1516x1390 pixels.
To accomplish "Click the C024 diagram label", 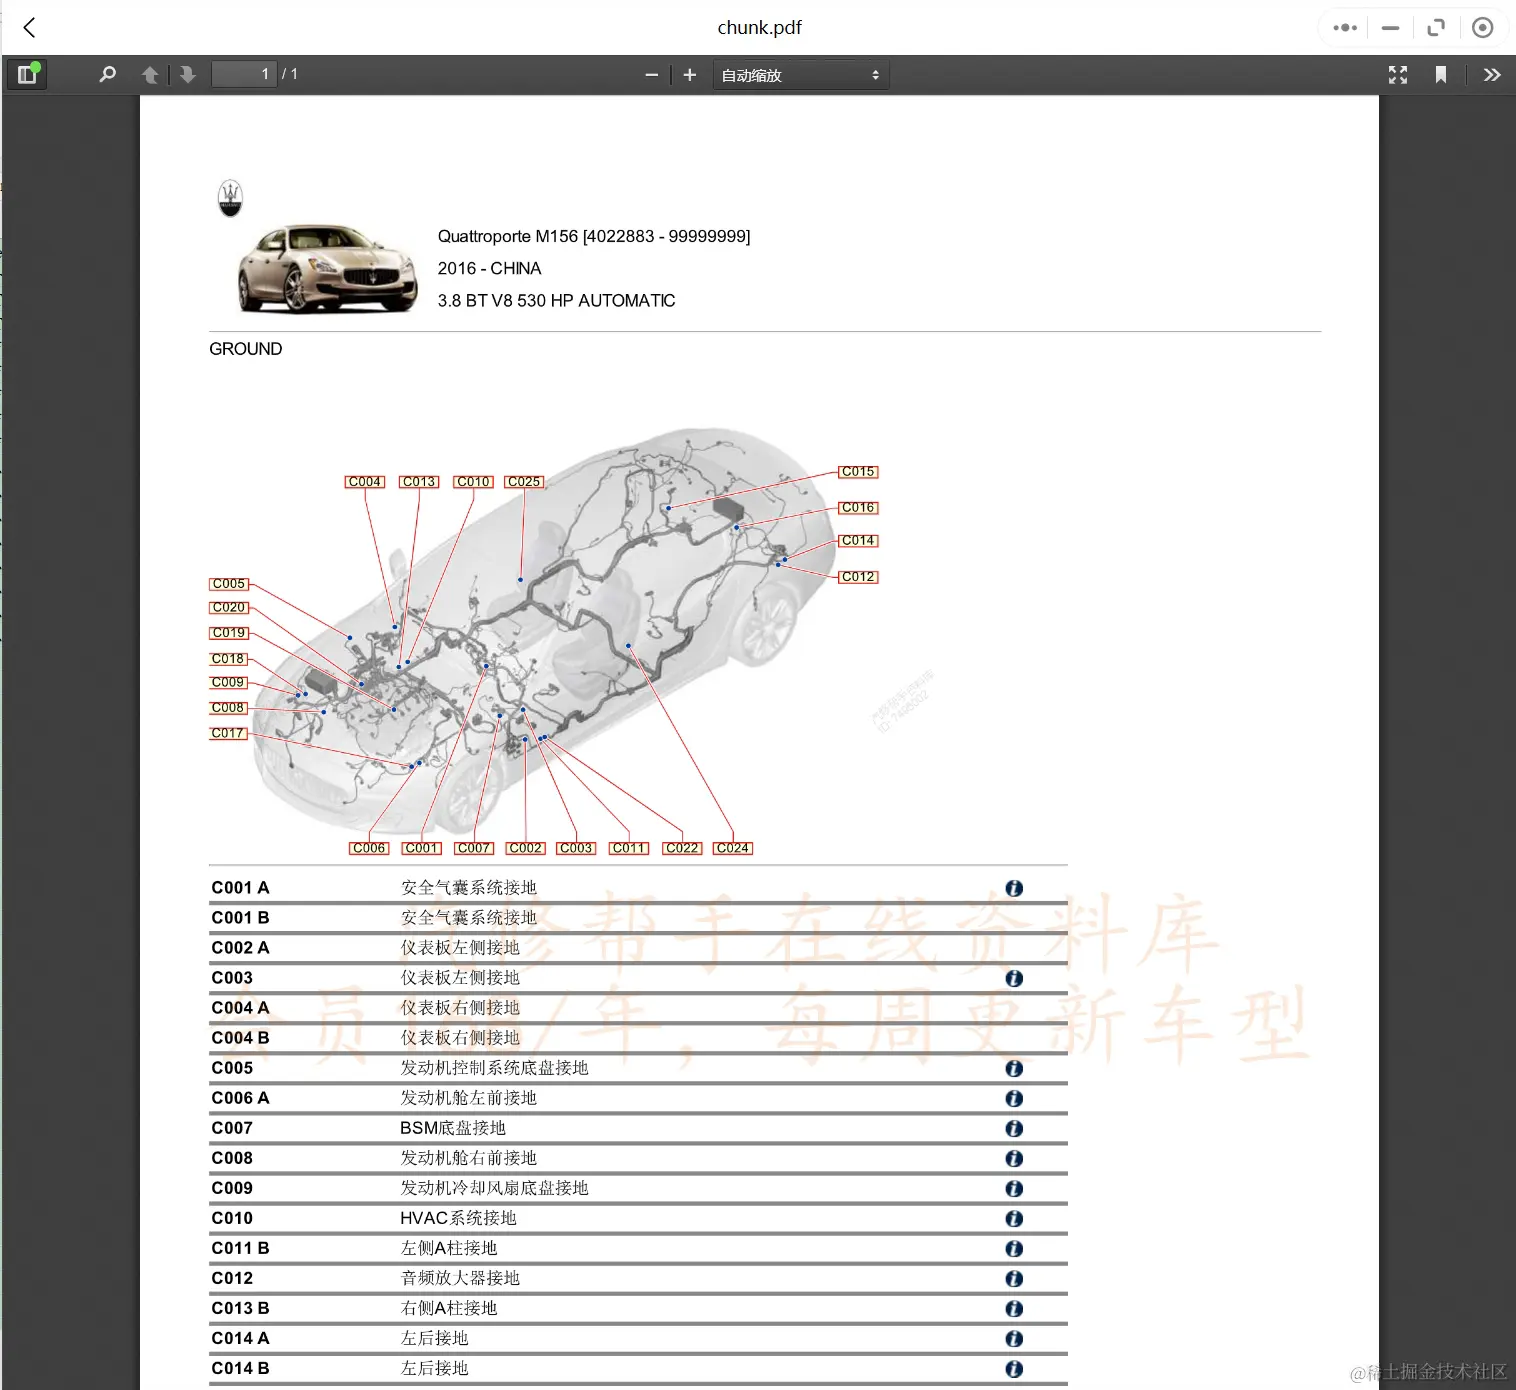I will [x=732, y=848].
